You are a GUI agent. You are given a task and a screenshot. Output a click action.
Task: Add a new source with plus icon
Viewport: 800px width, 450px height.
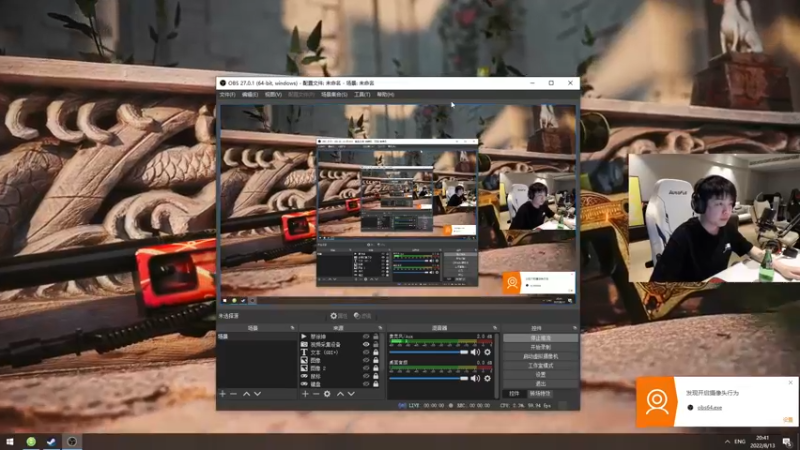[x=305, y=394]
